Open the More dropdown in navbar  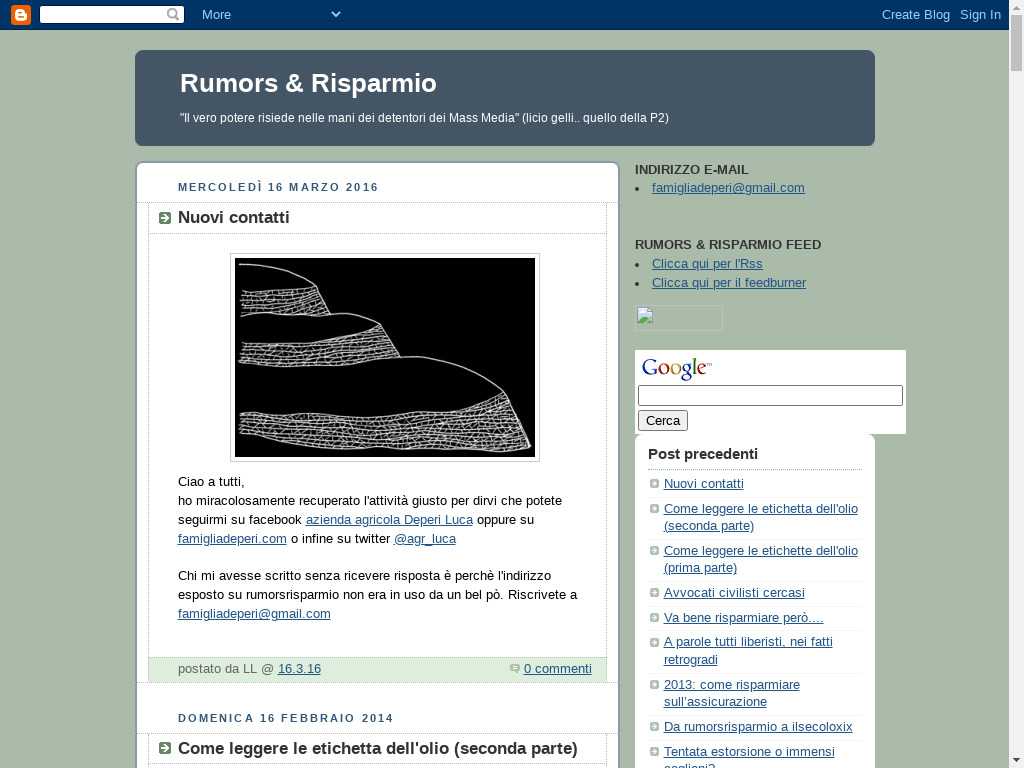[x=270, y=14]
